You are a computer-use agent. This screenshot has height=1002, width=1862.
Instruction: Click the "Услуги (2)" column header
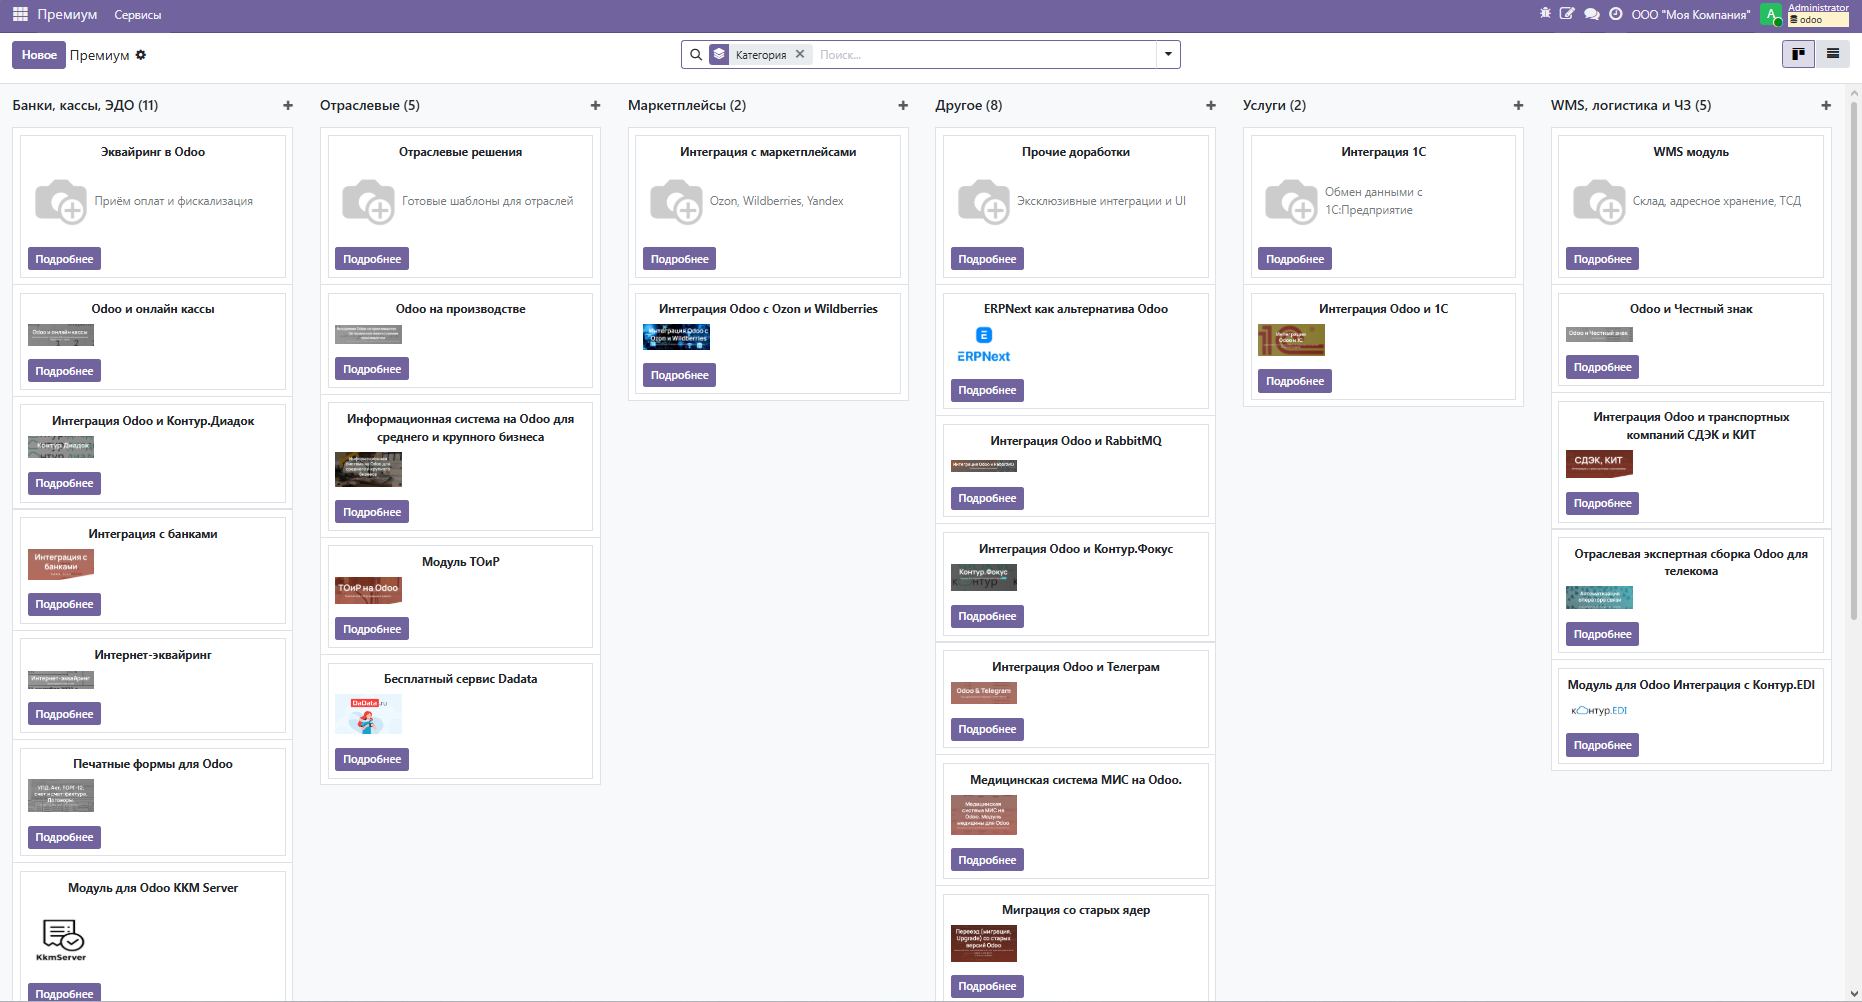[x=1275, y=105]
